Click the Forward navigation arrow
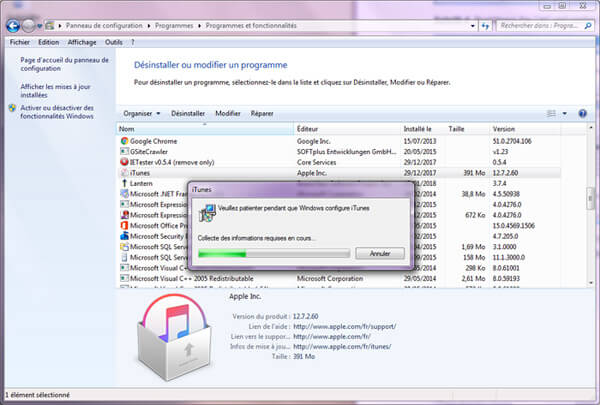 click(29, 26)
